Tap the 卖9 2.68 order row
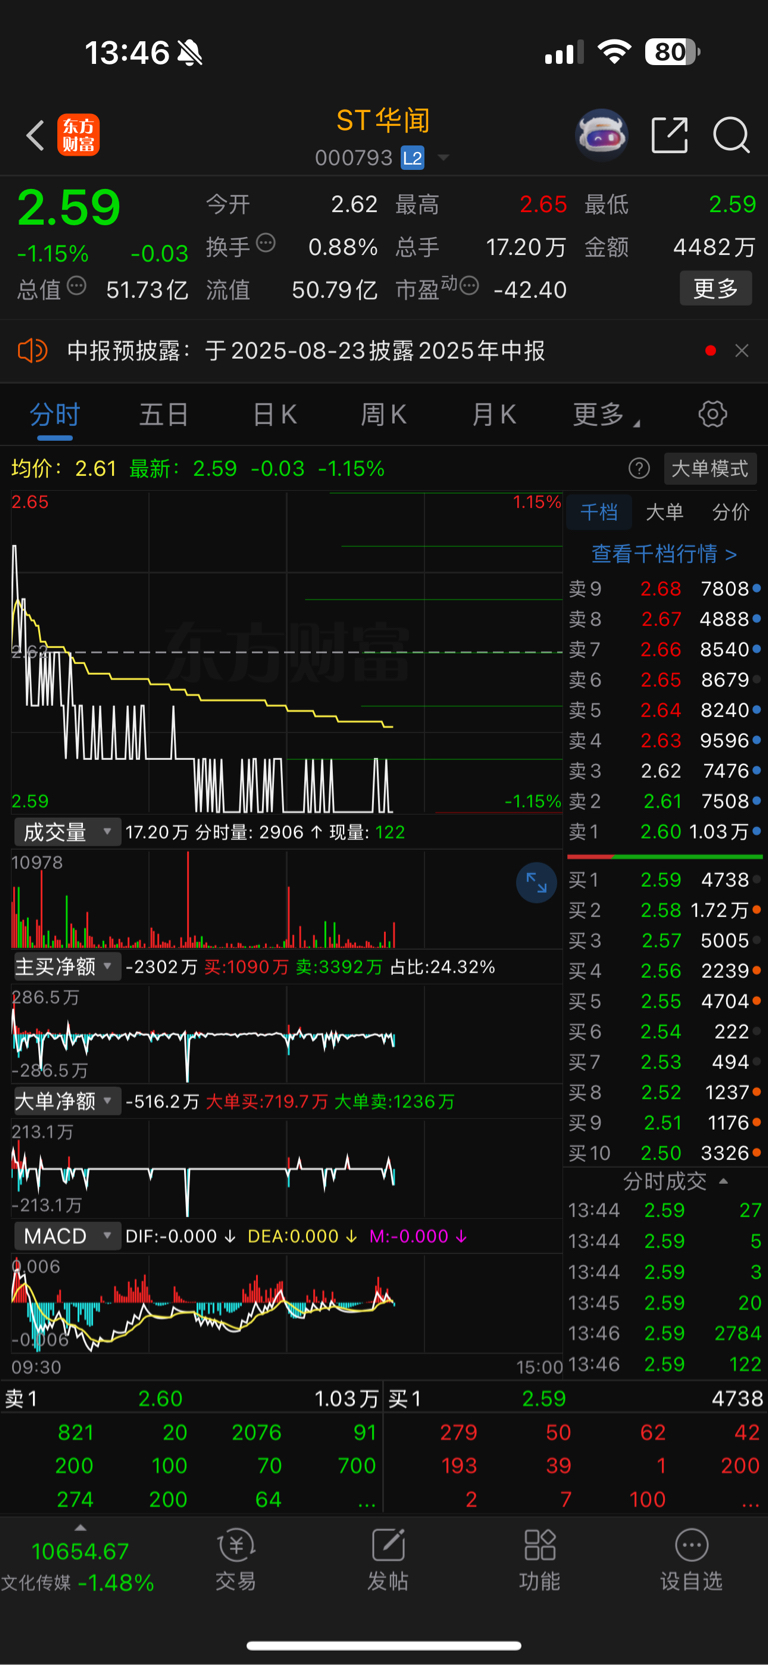Viewport: 768px width, 1665px height. 665,588
